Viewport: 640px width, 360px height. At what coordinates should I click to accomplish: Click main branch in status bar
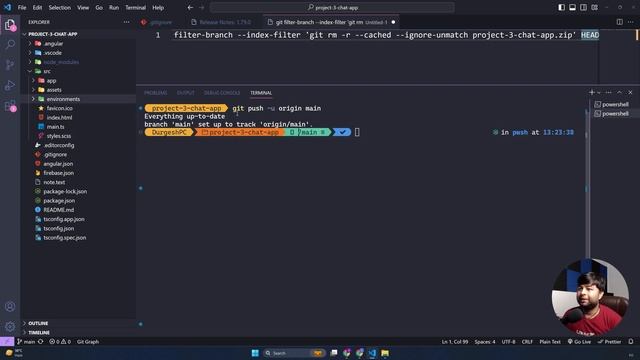pos(26,342)
